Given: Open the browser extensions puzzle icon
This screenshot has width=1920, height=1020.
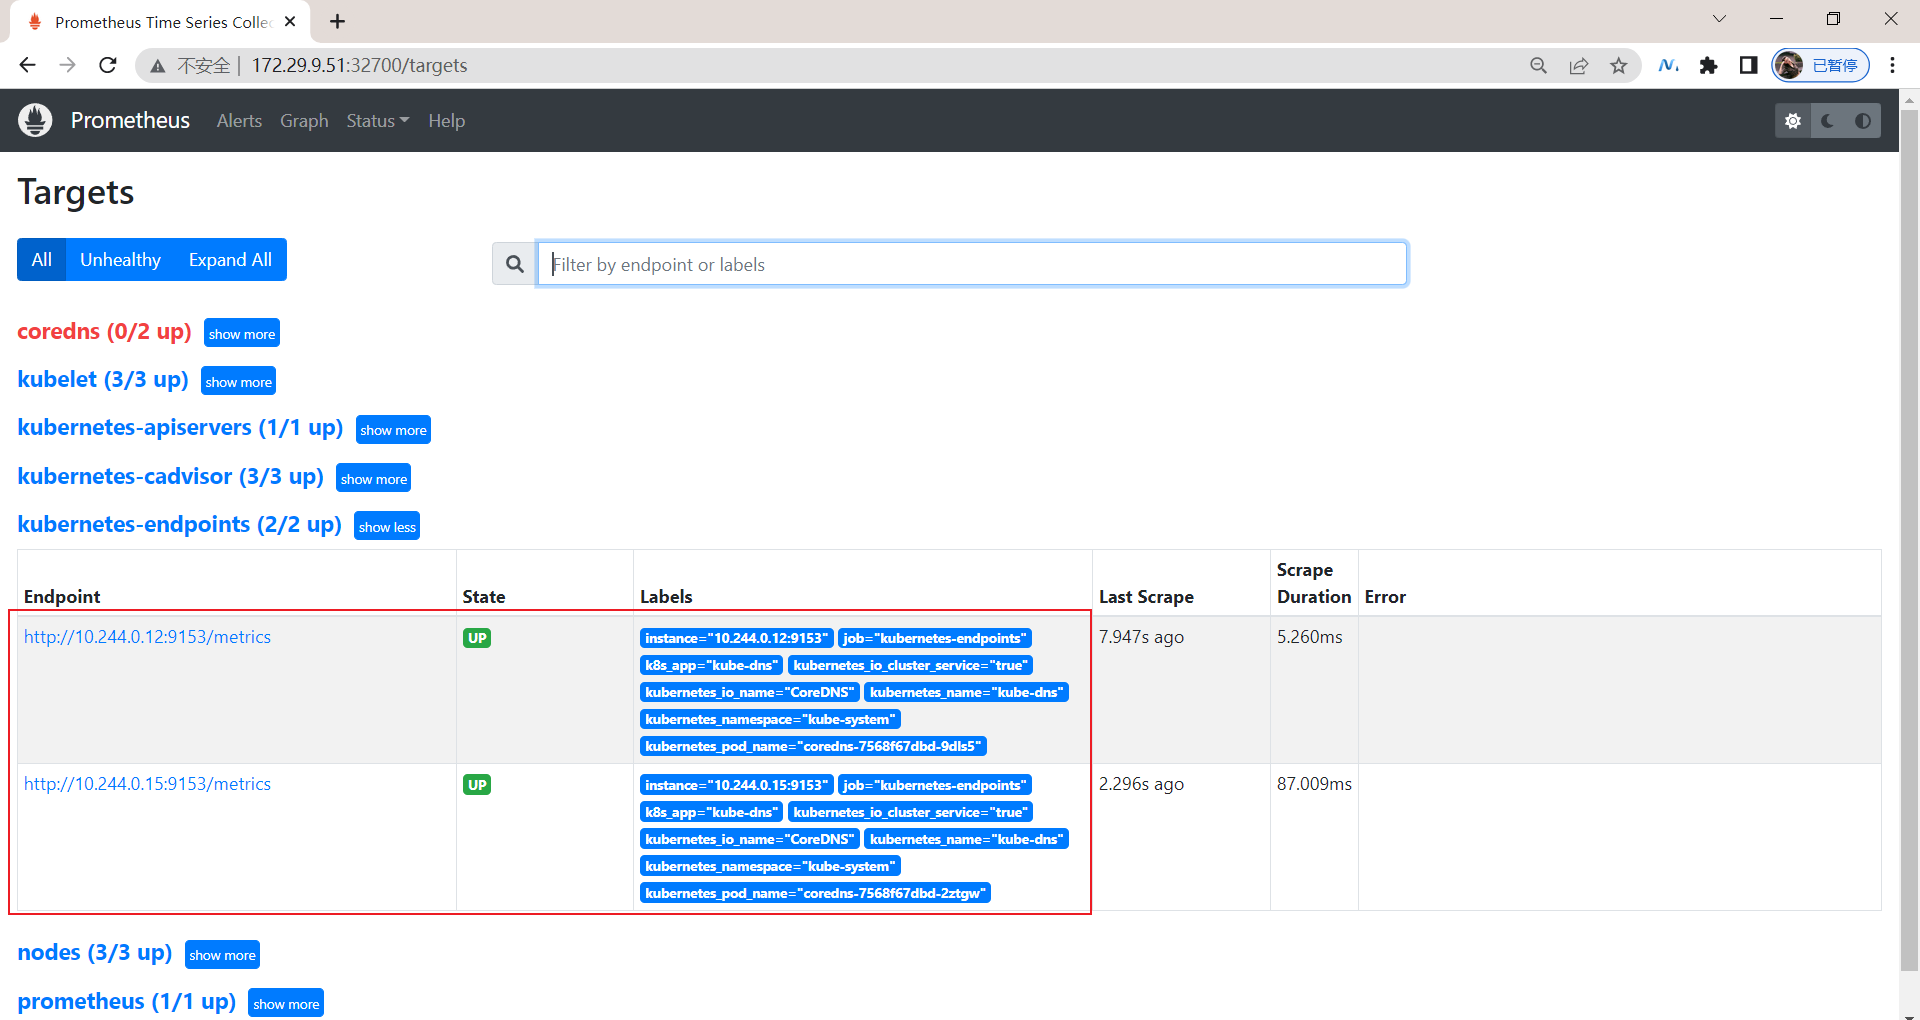Looking at the screenshot, I should [1708, 66].
